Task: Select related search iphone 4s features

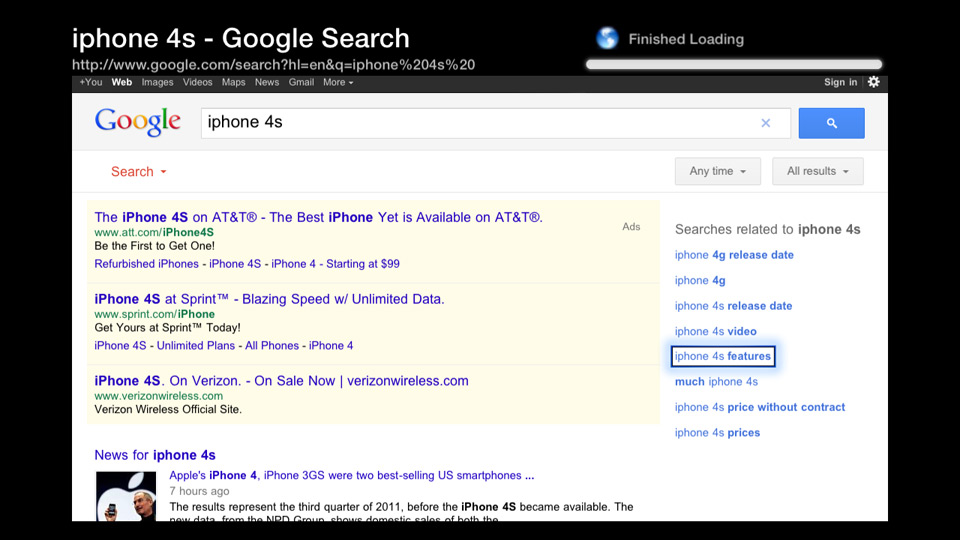Action: (723, 356)
